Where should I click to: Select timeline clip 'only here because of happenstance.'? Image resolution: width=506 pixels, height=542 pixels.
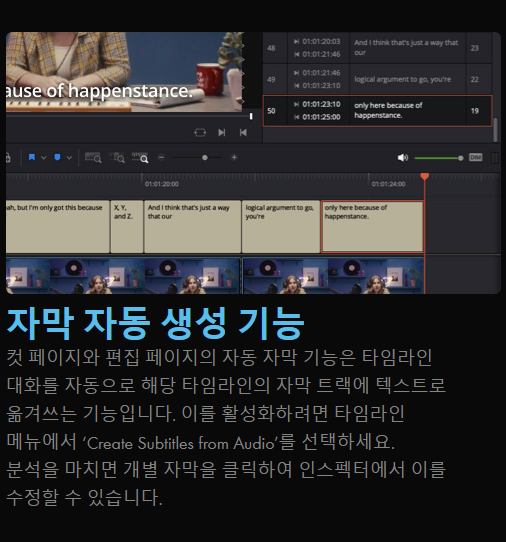(x=372, y=227)
